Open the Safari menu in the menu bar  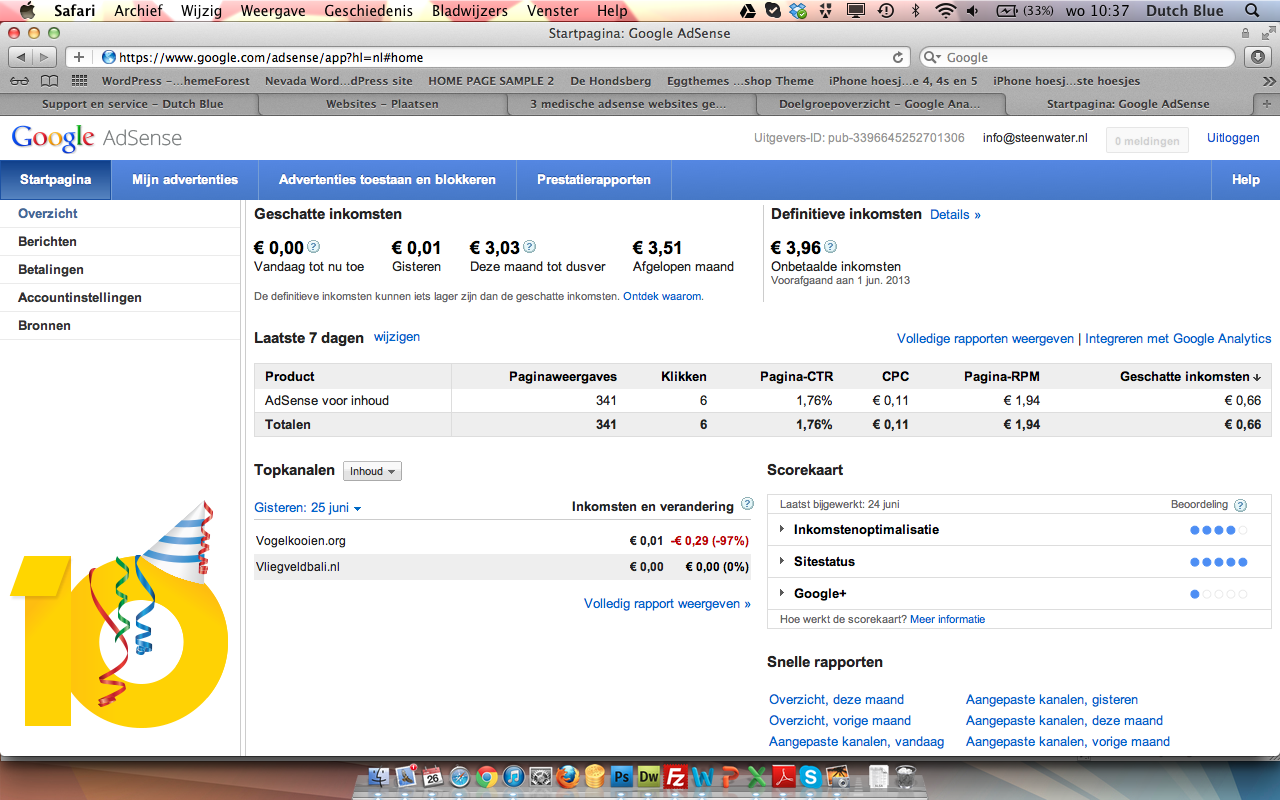(x=74, y=11)
